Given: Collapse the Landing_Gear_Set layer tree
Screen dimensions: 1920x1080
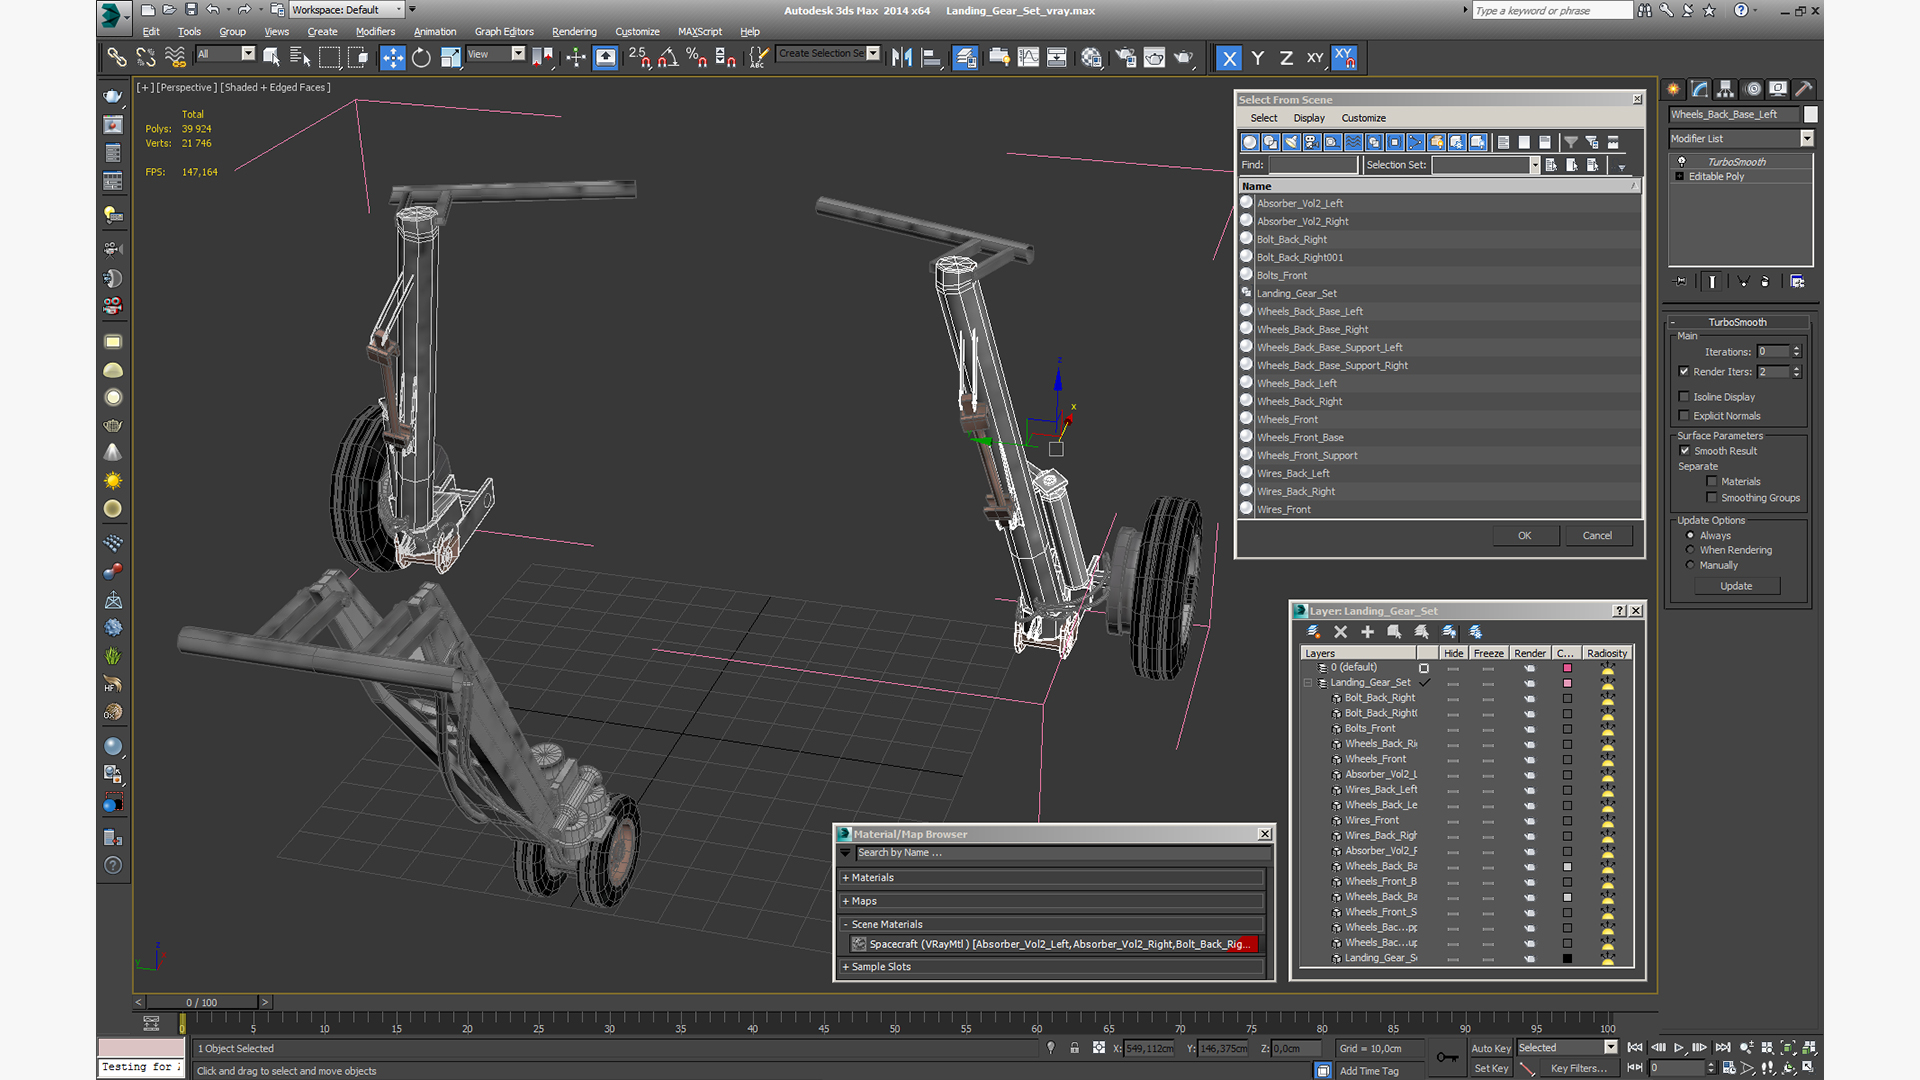Looking at the screenshot, I should click(x=1308, y=683).
